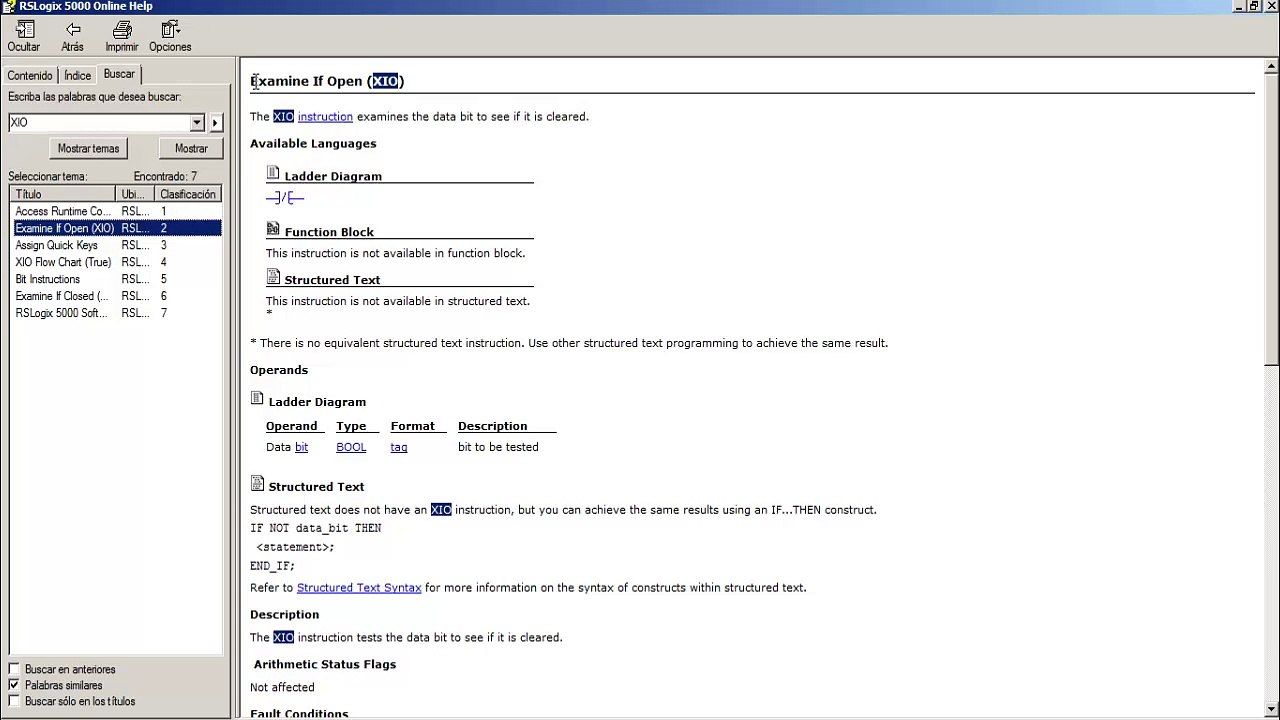
Task: Follow the 'bit' link in the operands table
Action: pyautogui.click(x=301, y=447)
